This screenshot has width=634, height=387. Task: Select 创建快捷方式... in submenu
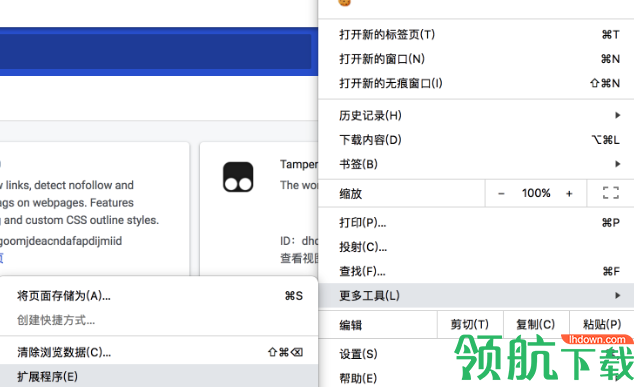point(158,320)
